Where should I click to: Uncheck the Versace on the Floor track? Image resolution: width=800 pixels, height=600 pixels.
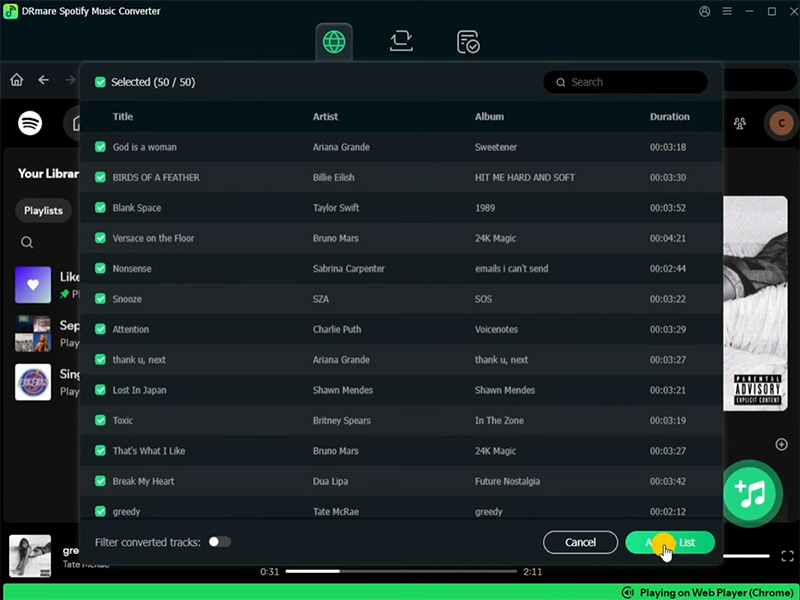pyautogui.click(x=100, y=238)
